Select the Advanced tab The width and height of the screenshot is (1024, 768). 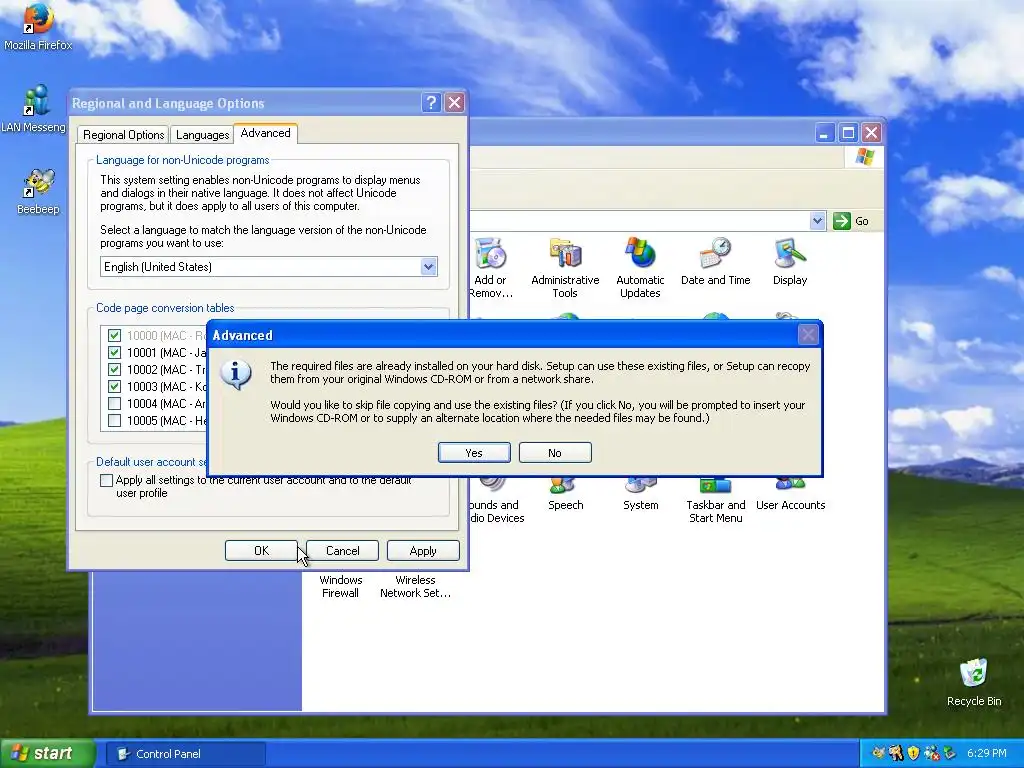point(265,133)
